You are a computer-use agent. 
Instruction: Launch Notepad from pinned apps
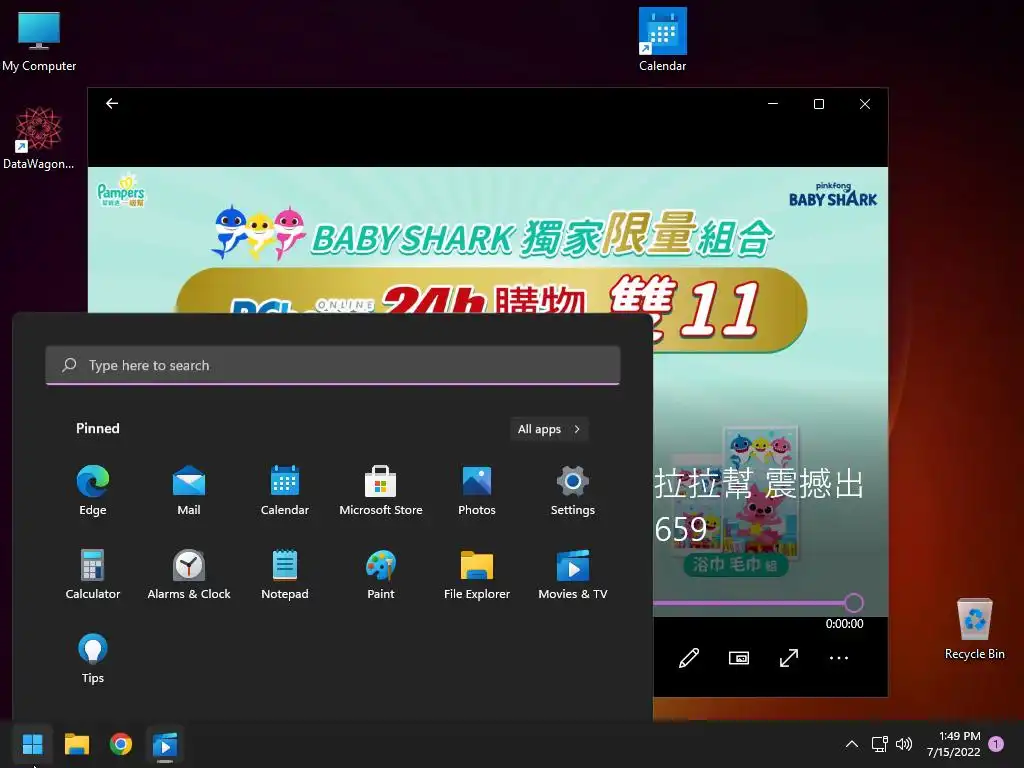[x=285, y=575]
